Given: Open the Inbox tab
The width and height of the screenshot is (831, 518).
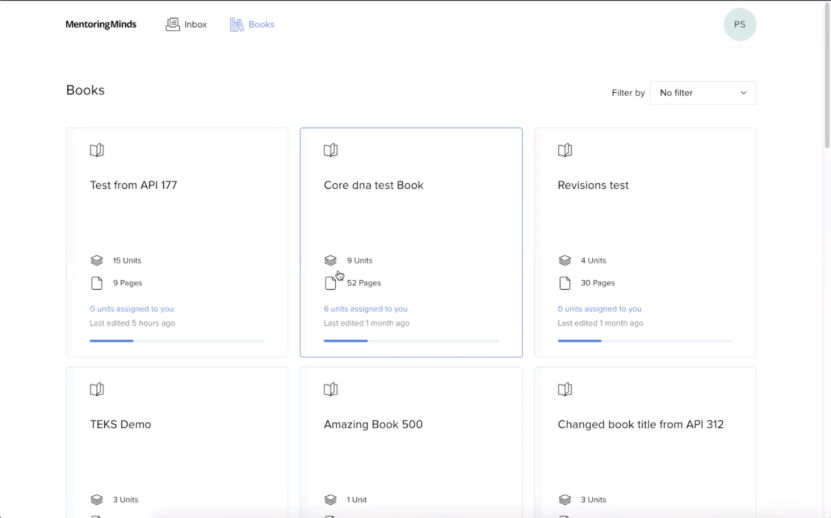Looking at the screenshot, I should point(186,24).
